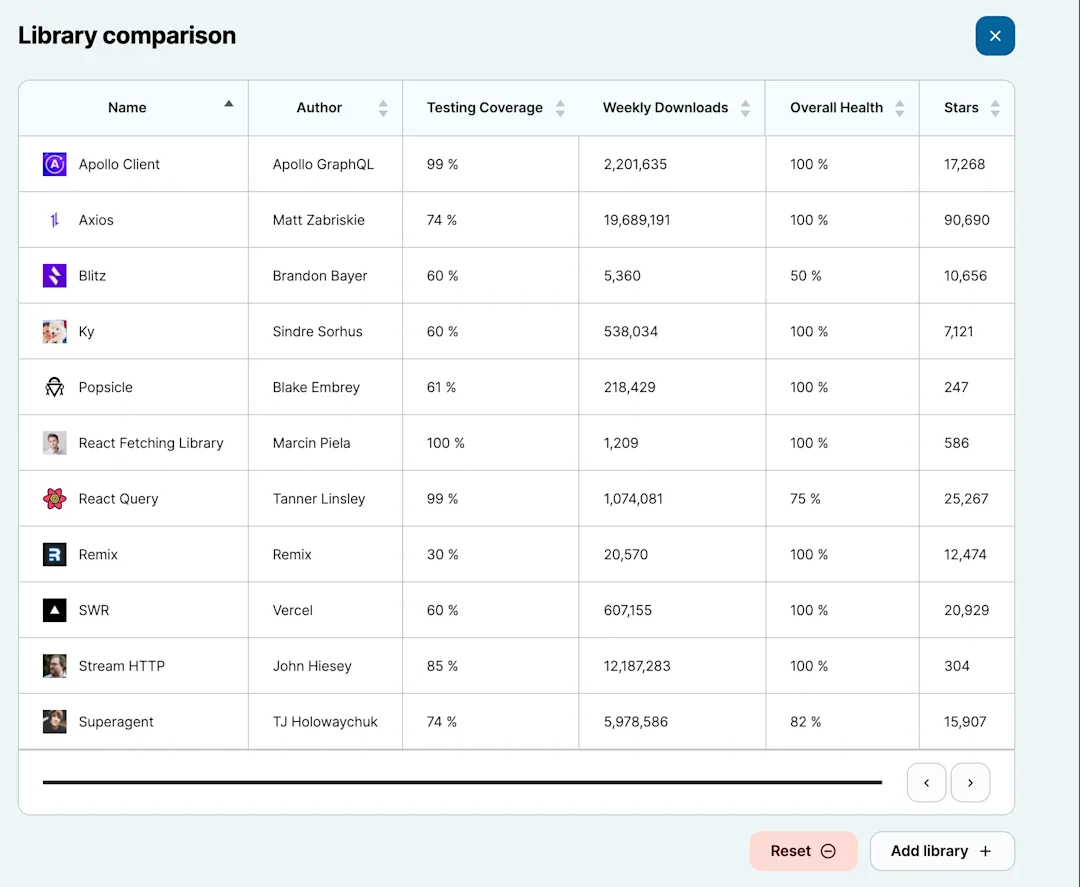This screenshot has width=1080, height=887.
Task: Select the Stream HTTP library name
Action: [121, 666]
